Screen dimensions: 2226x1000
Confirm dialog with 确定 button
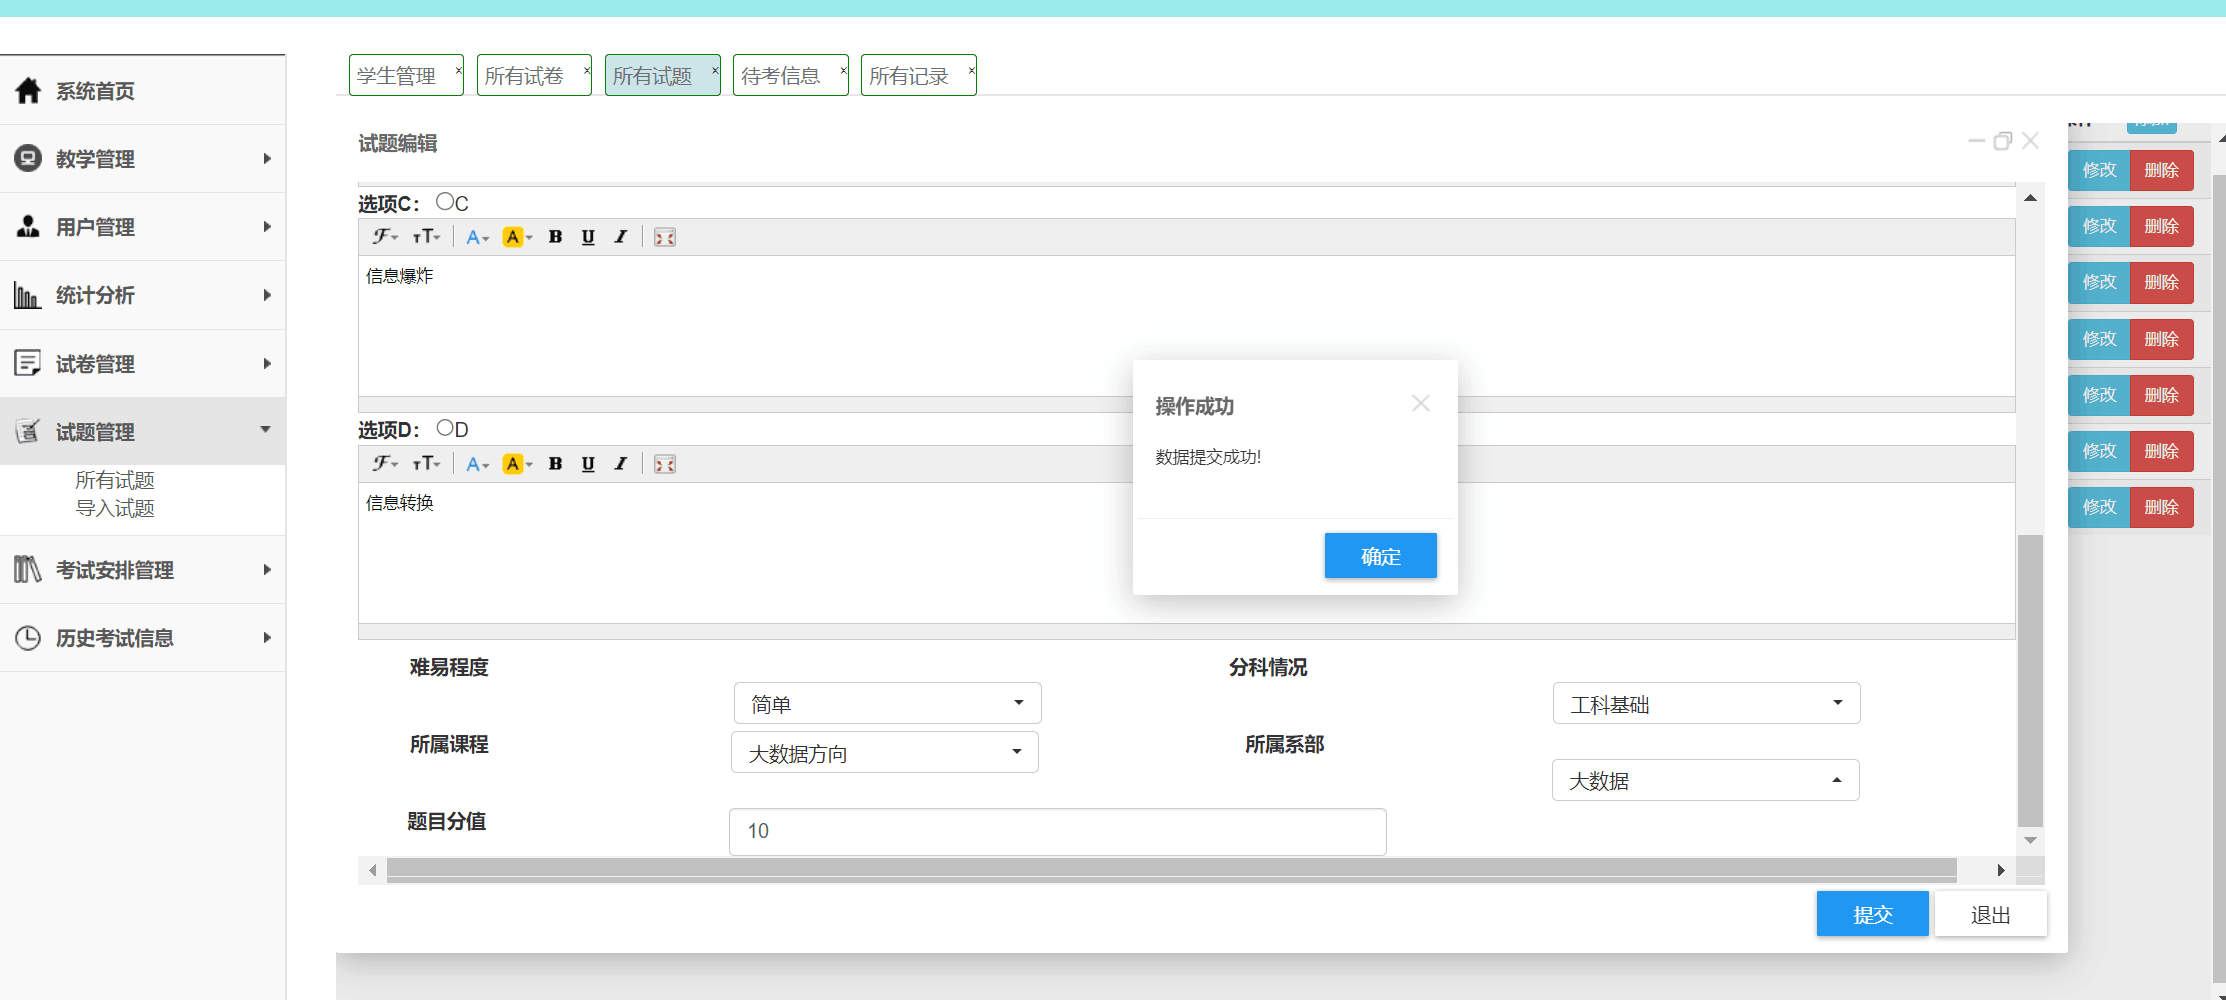pyautogui.click(x=1381, y=556)
